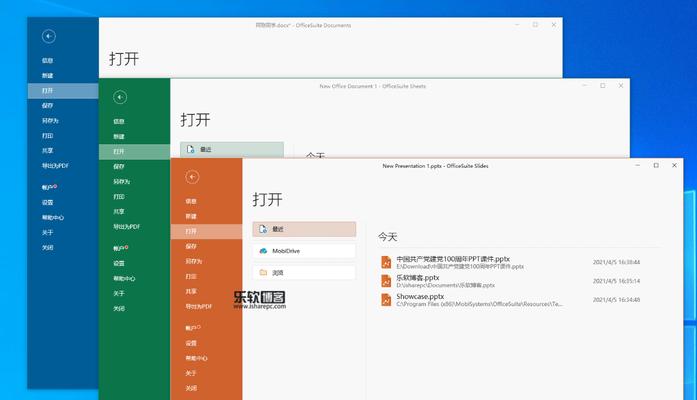Click the browse folder icon in Slides
The width and height of the screenshot is (697, 400).
click(263, 272)
